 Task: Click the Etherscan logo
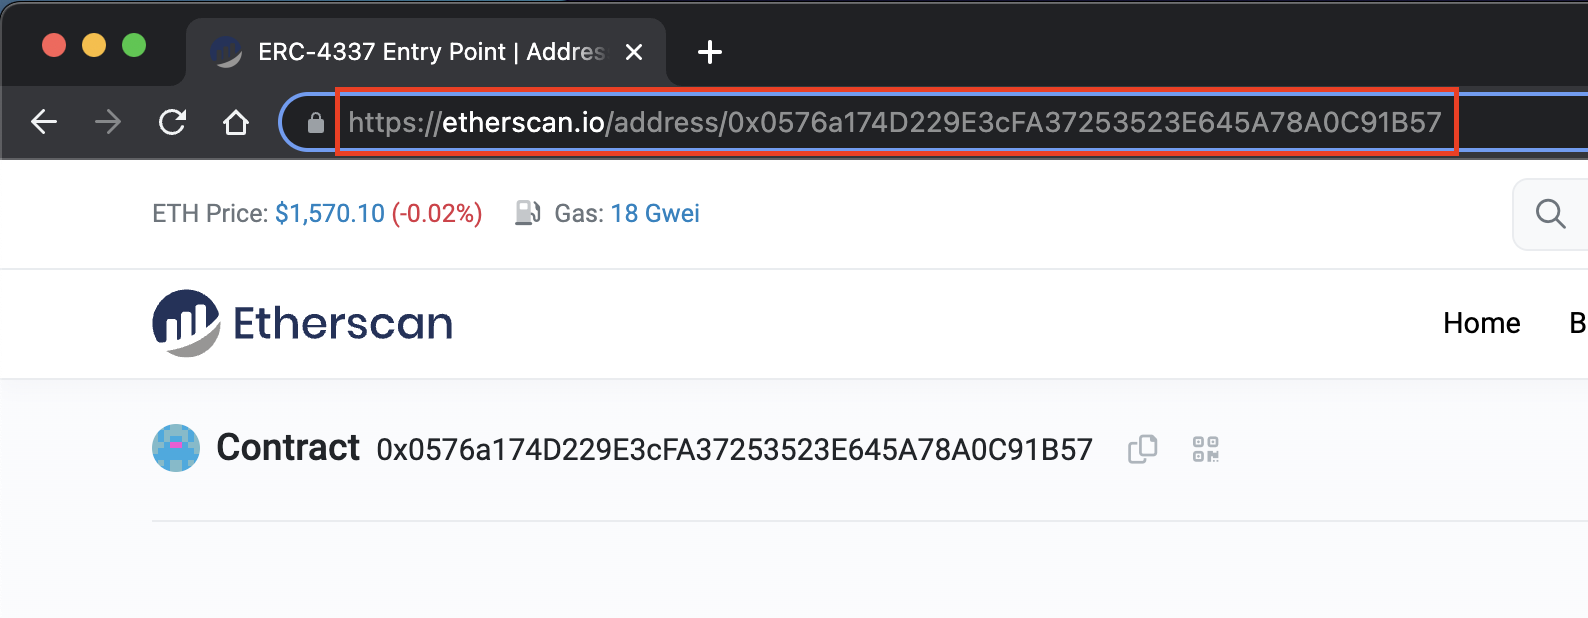tap(301, 322)
